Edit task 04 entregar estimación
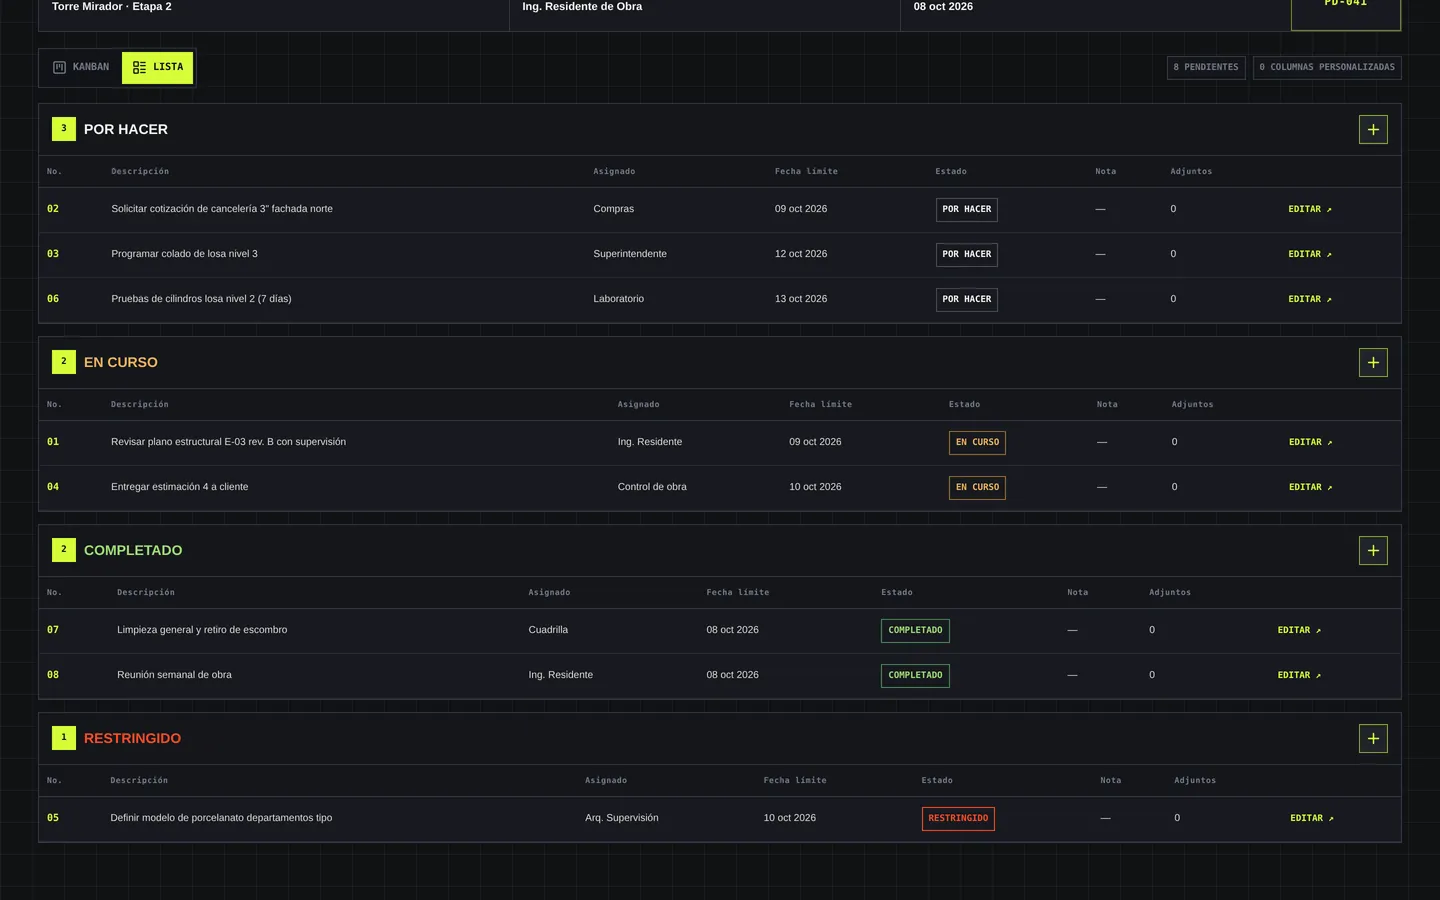1440x900 pixels. tap(1311, 488)
